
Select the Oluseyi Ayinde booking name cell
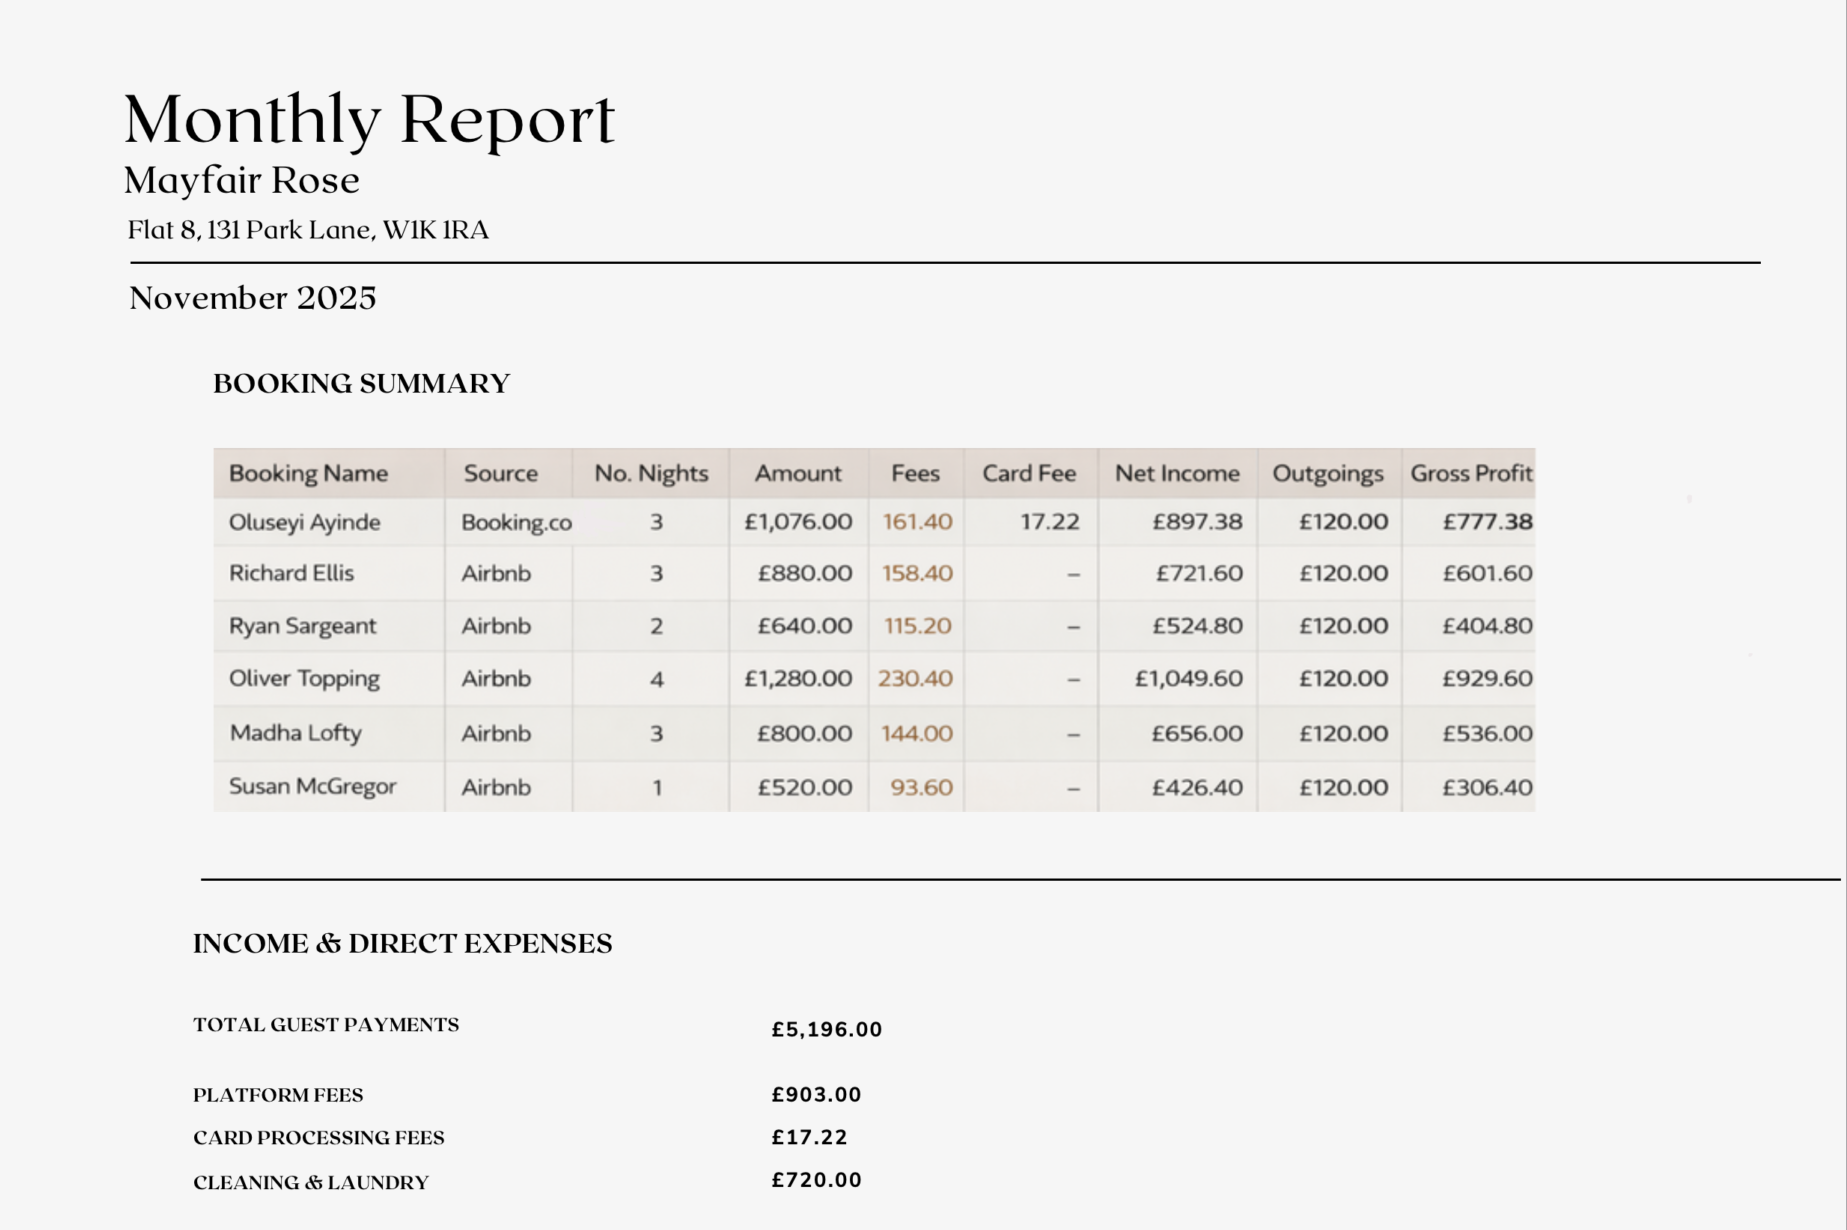[x=304, y=523]
